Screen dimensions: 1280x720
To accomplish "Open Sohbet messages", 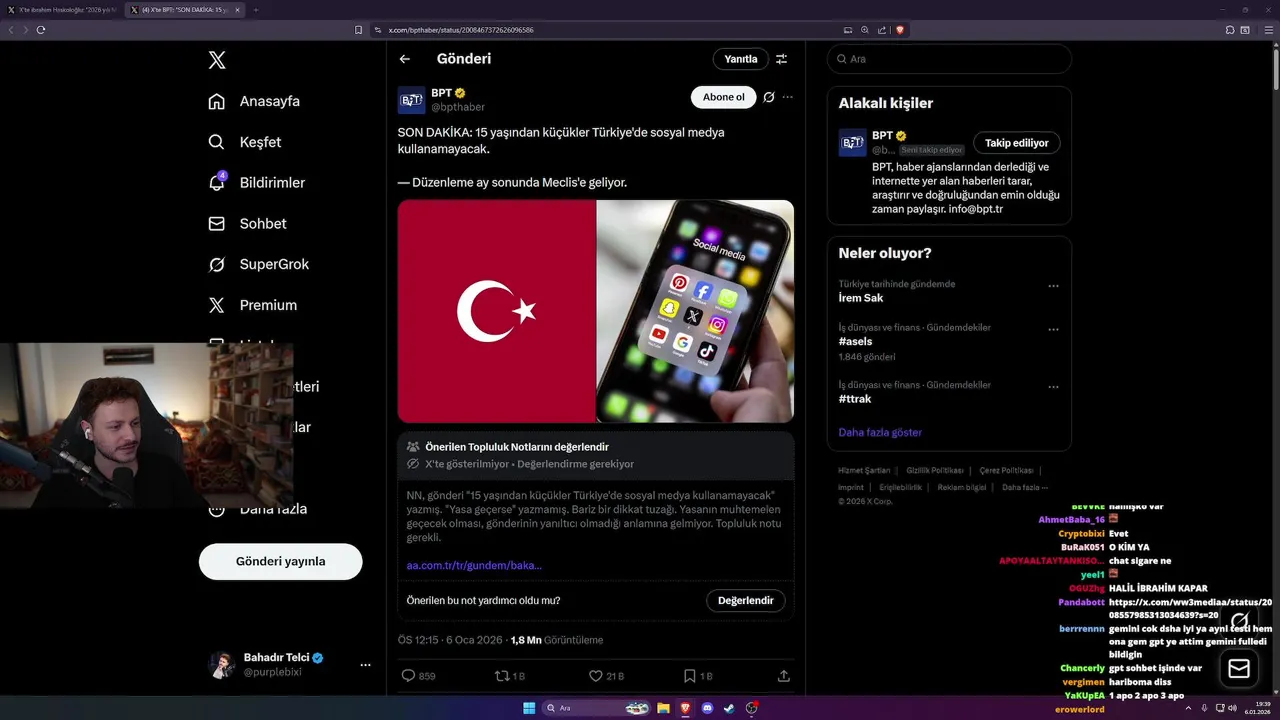I will [x=247, y=224].
